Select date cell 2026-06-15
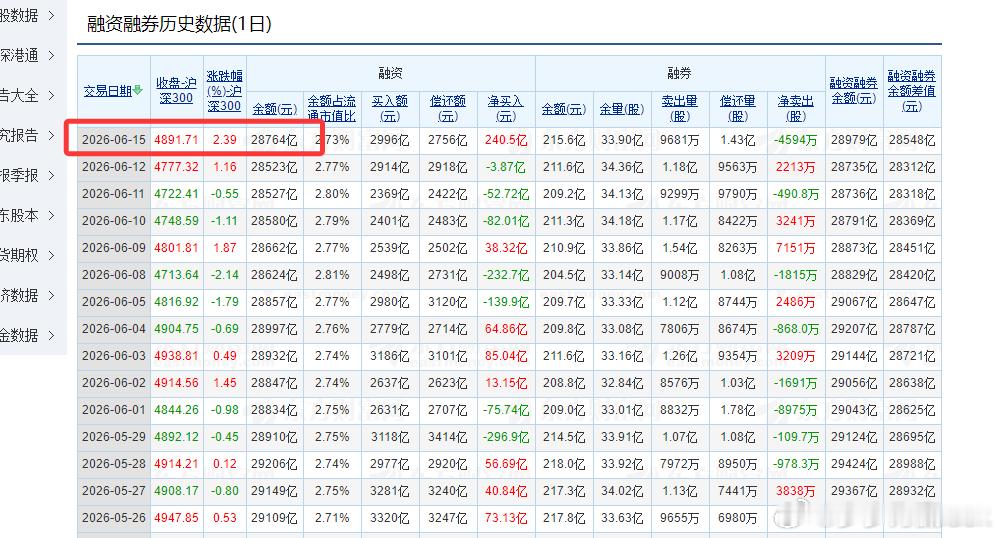The width and height of the screenshot is (1000, 538). 114,140
